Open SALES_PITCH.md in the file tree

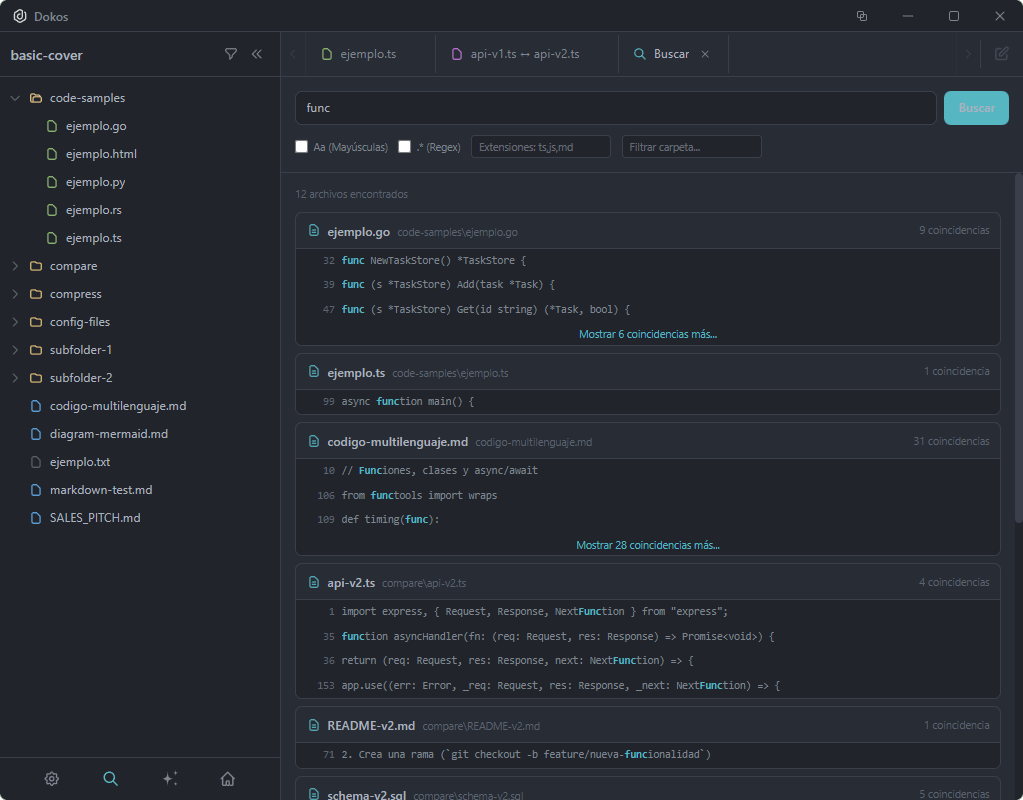pyautogui.click(x=95, y=518)
